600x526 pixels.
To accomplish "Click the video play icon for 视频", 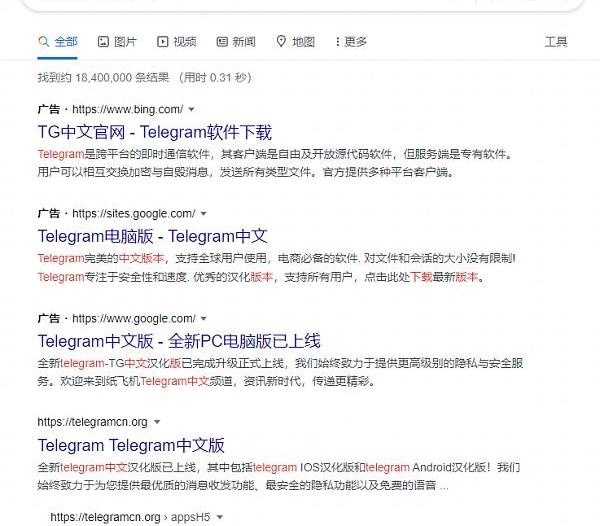I will click(x=162, y=42).
